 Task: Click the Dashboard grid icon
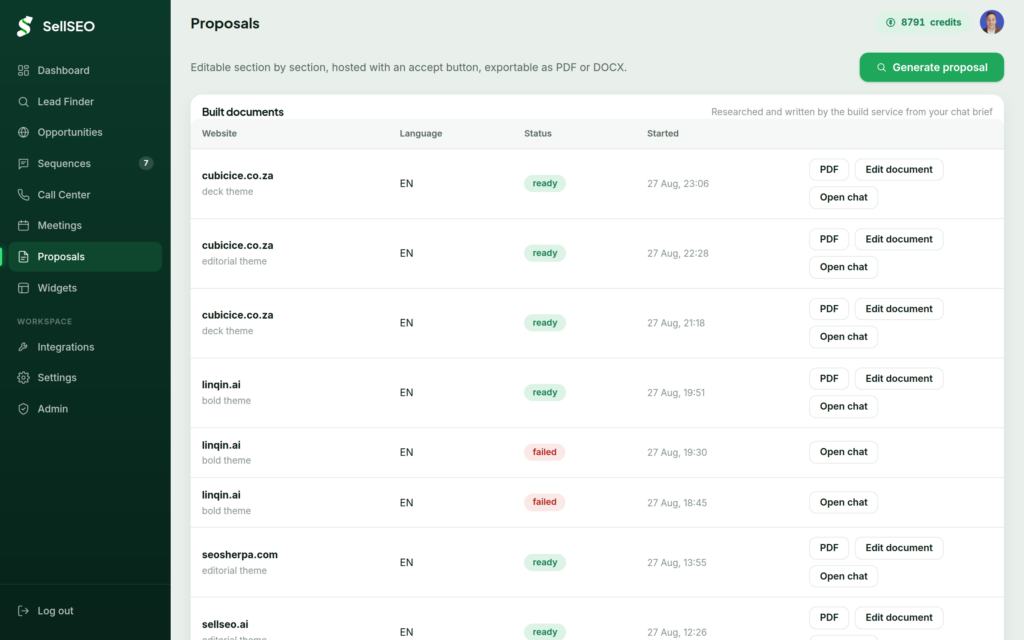pos(24,71)
